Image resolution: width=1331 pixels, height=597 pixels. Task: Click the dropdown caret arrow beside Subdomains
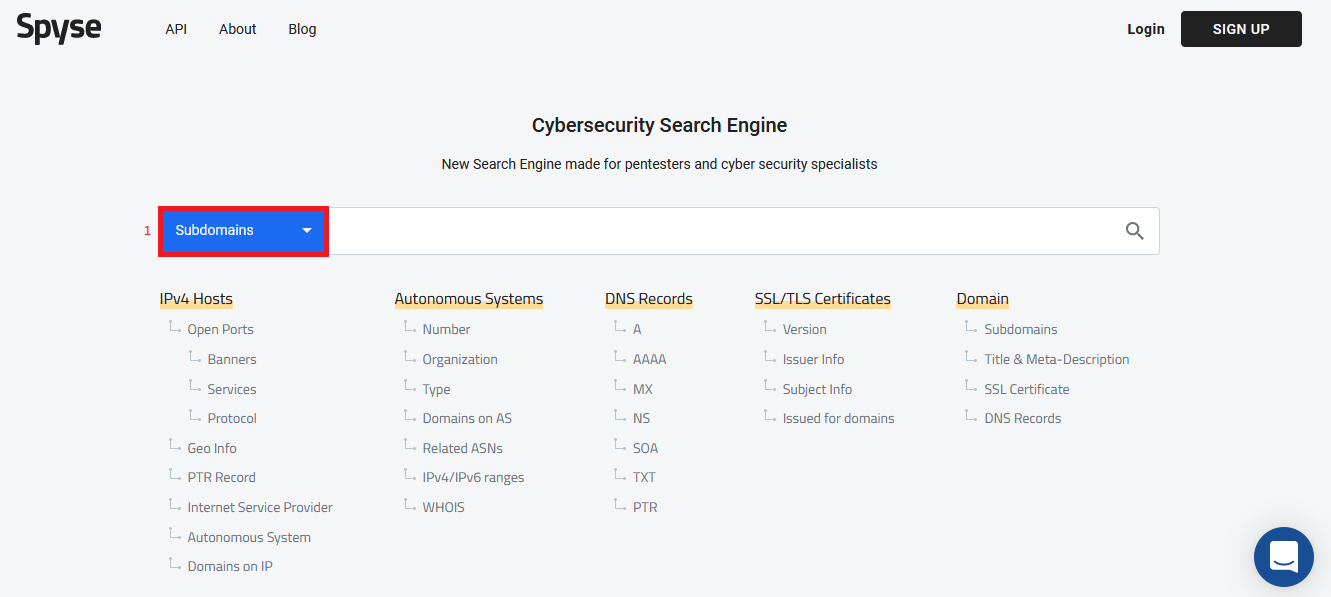(307, 231)
